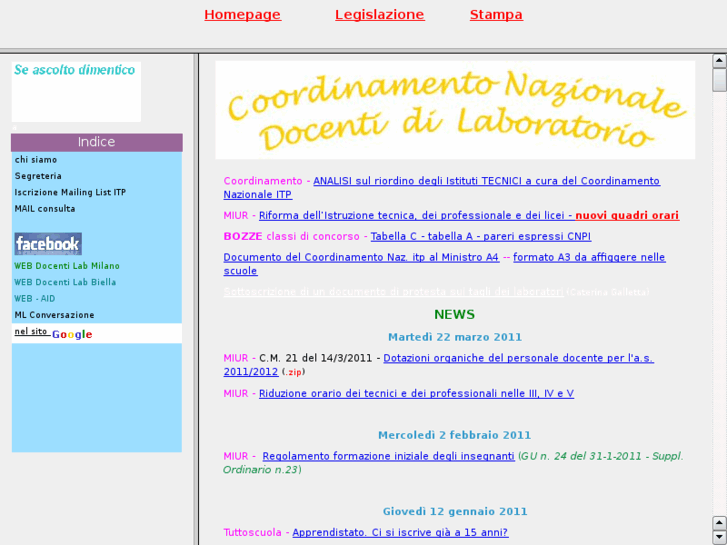The width and height of the screenshot is (727, 545).
Task: Open Riduzione orario dei tecnici link
Action: coord(416,393)
